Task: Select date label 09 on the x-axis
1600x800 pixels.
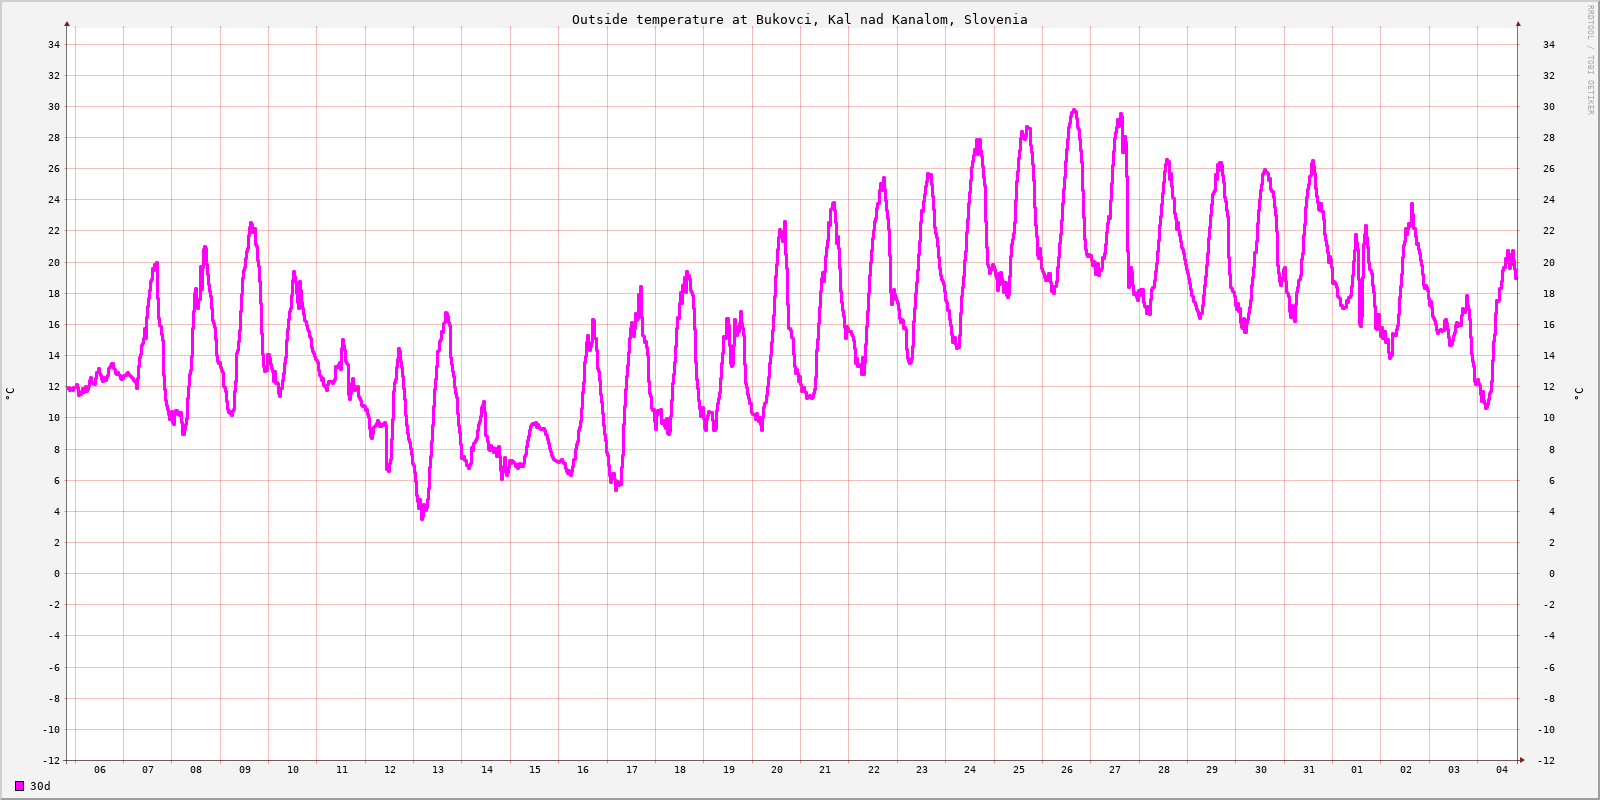Action: [245, 770]
